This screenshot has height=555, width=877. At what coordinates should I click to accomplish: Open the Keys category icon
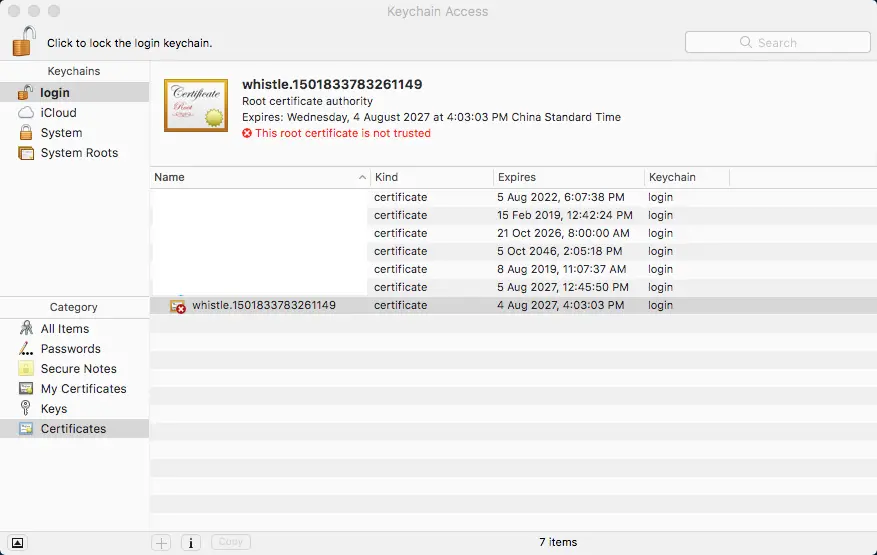[x=25, y=408]
